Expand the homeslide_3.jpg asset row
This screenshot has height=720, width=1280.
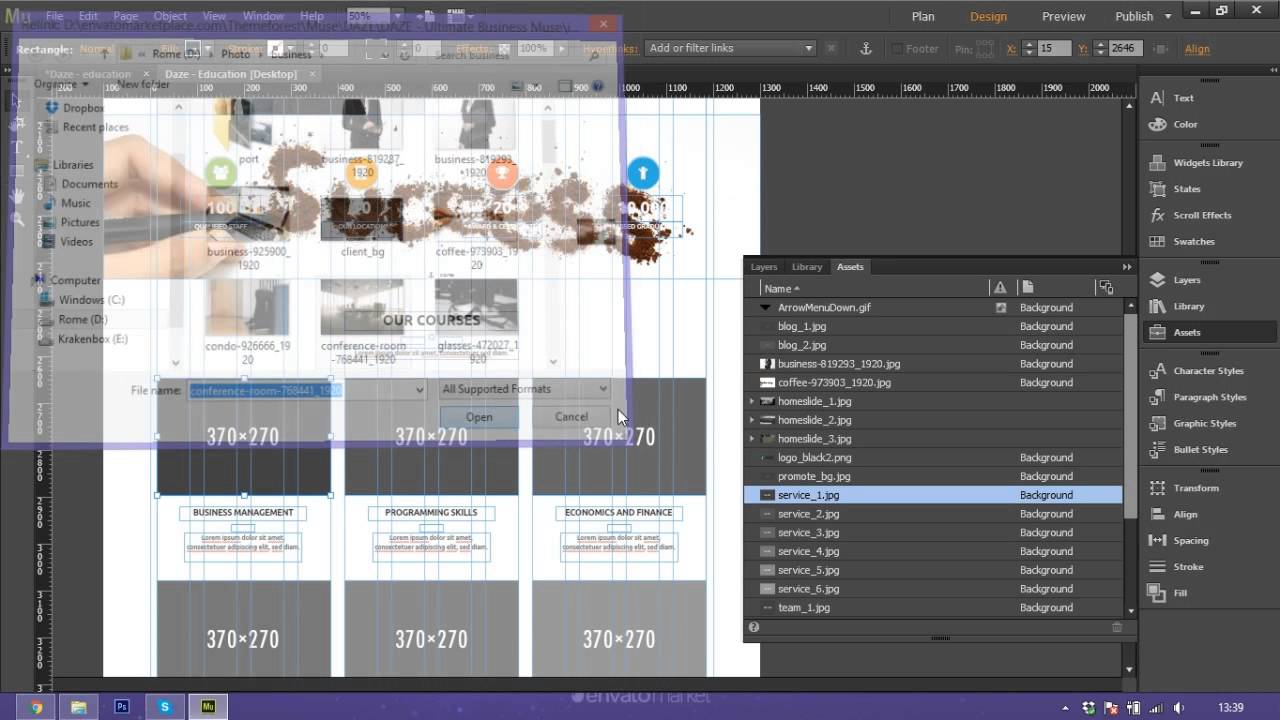click(x=752, y=439)
